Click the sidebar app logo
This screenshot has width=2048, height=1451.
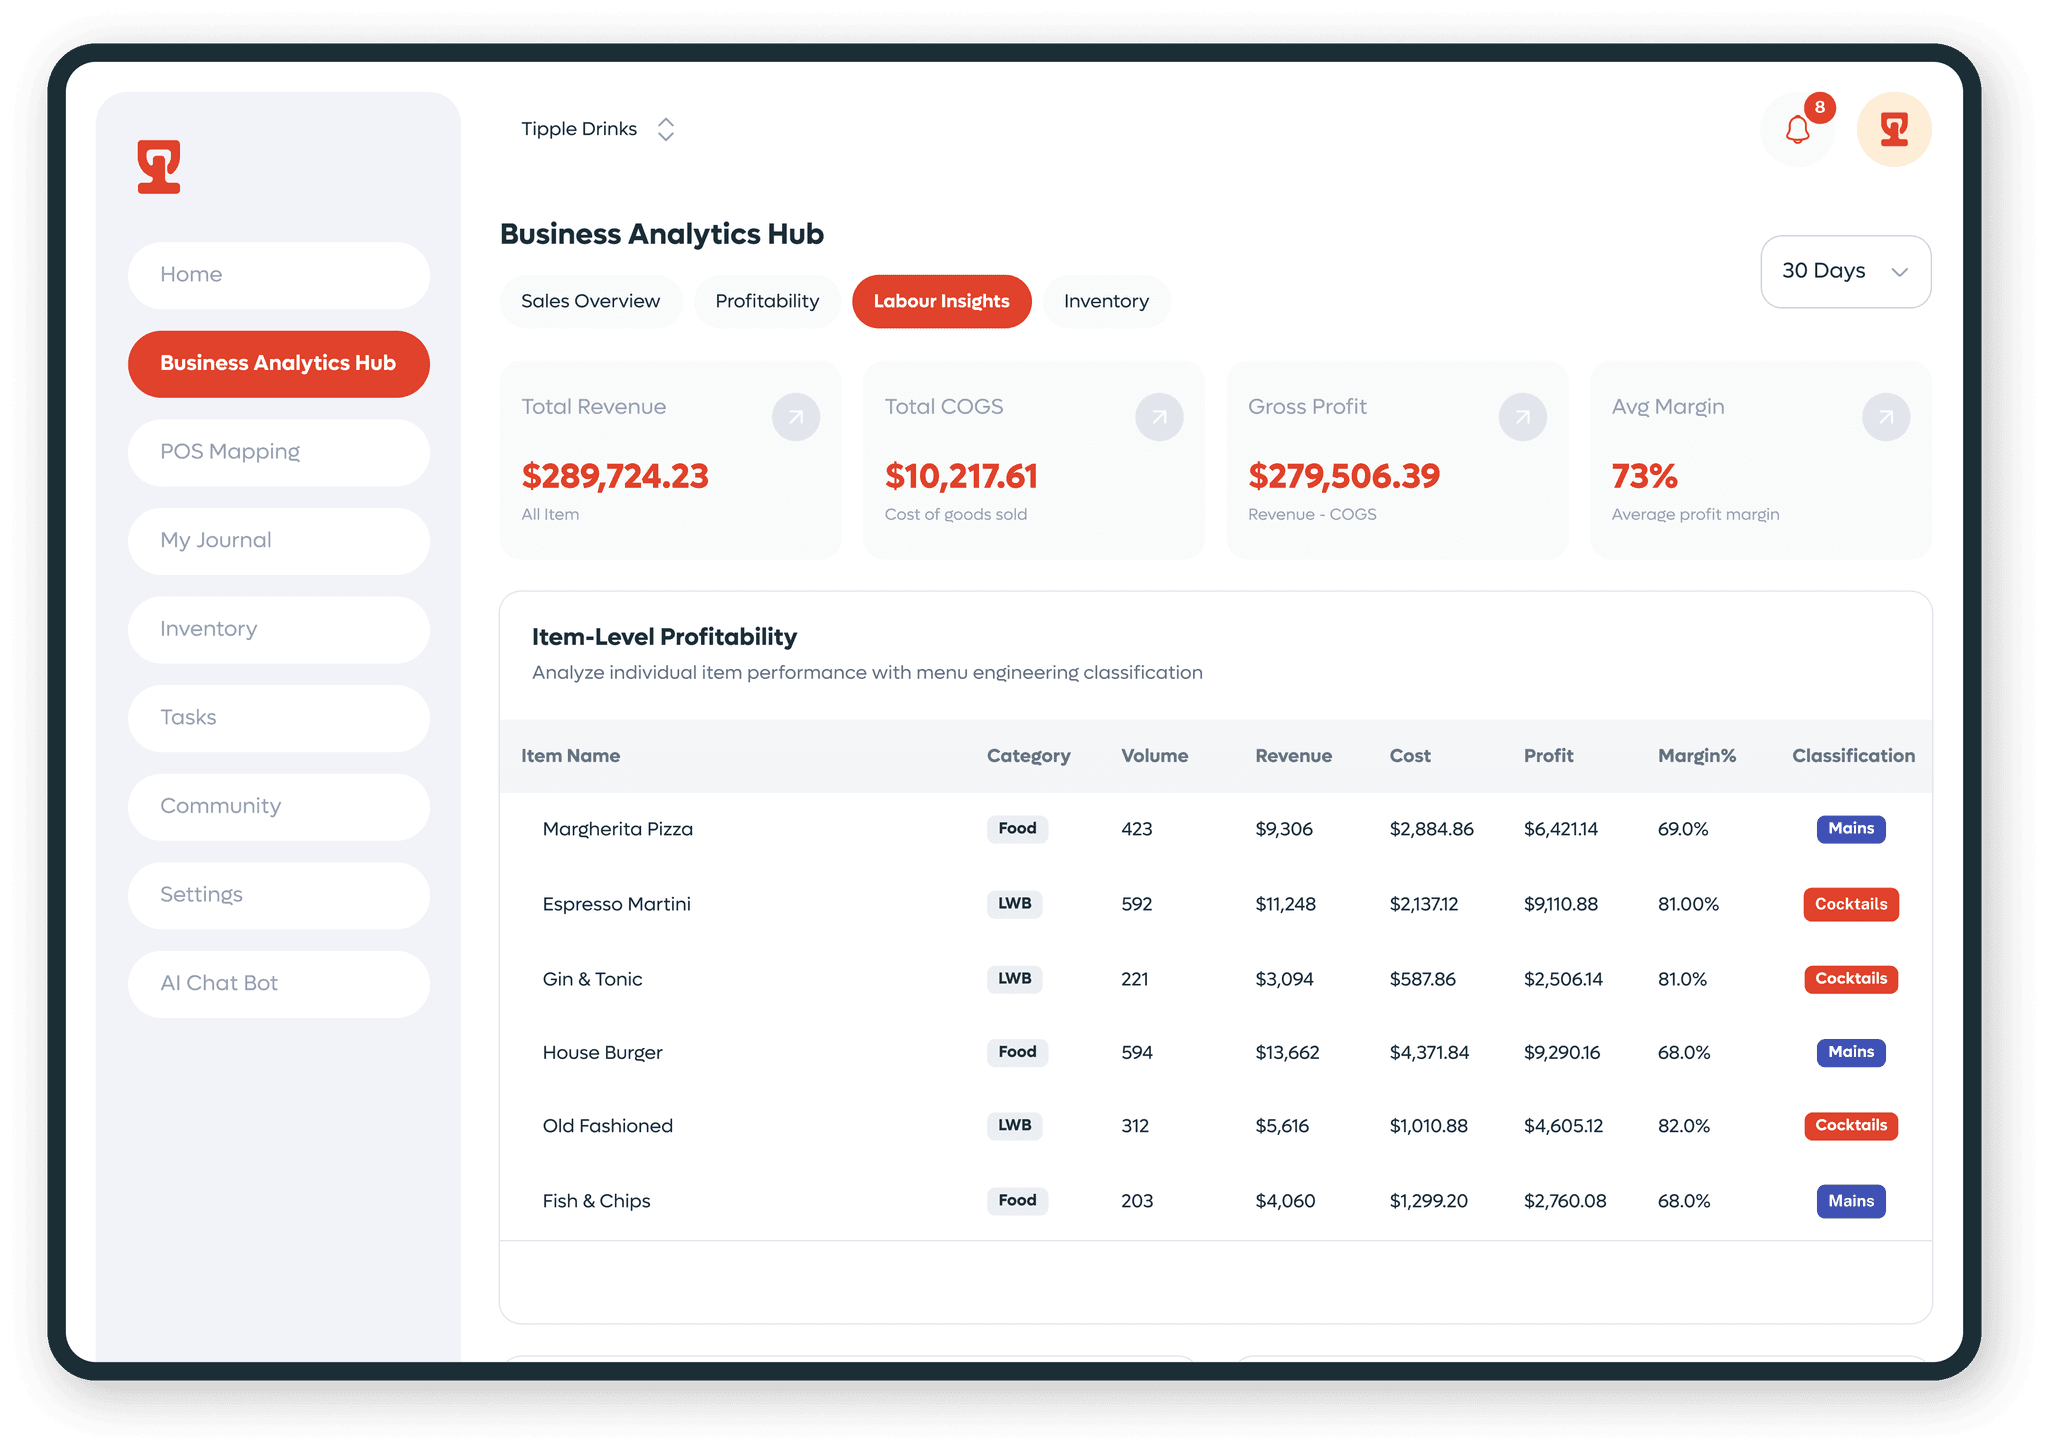(x=159, y=166)
